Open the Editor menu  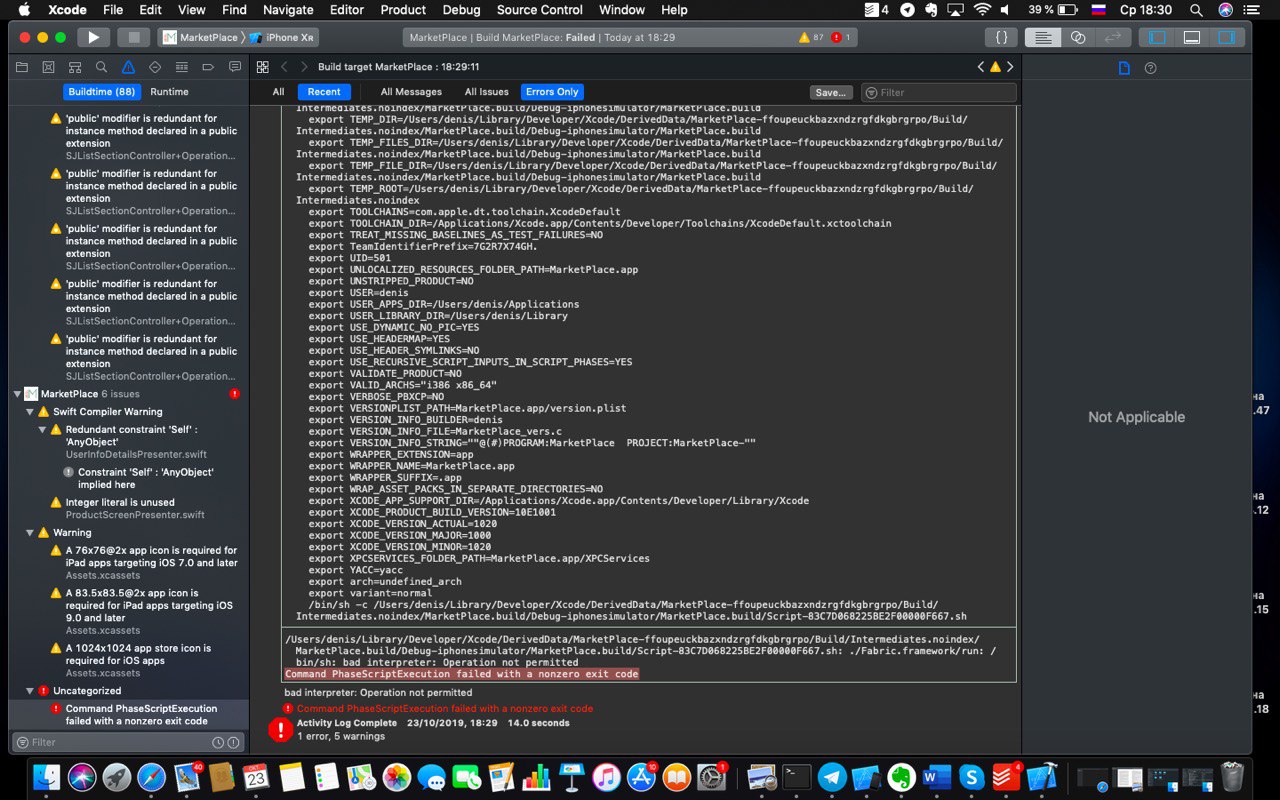tap(347, 10)
